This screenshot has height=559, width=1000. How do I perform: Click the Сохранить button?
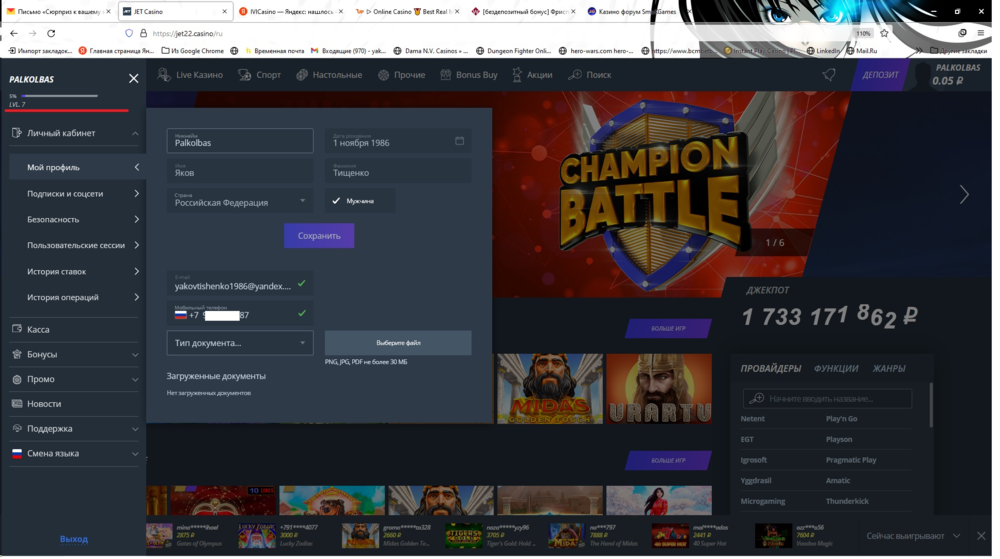tap(319, 236)
